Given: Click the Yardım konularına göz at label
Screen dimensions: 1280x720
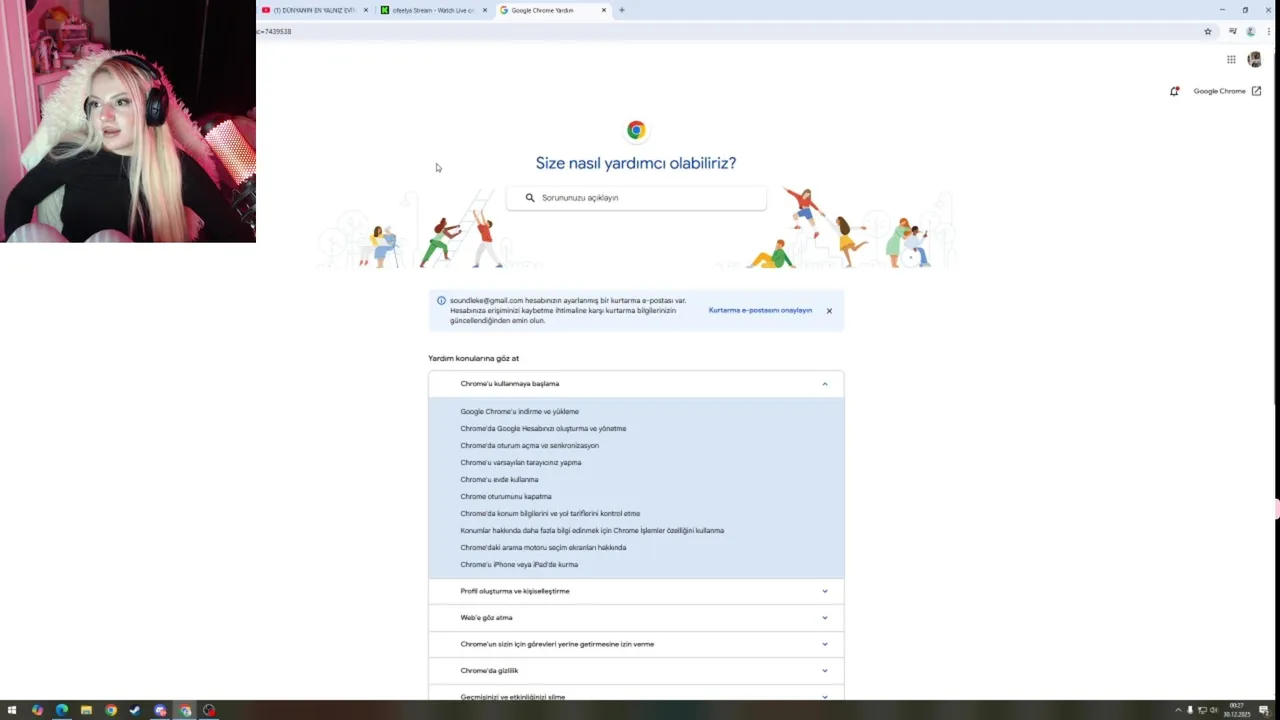Looking at the screenshot, I should click(x=473, y=358).
